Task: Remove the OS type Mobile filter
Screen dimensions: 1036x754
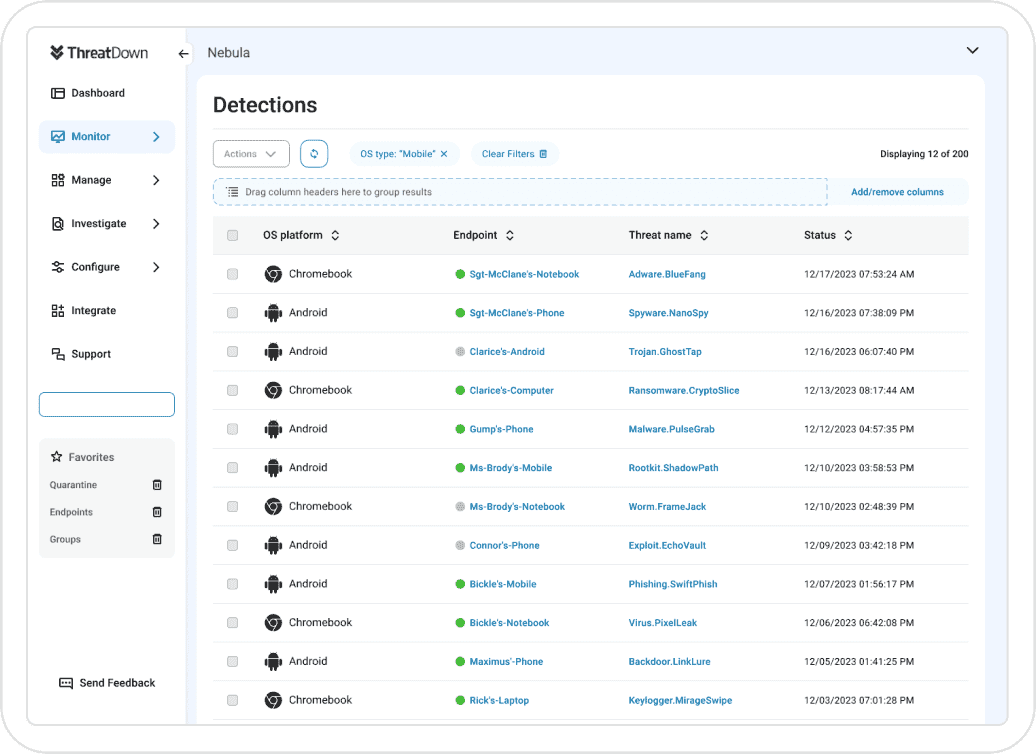Action: [444, 154]
